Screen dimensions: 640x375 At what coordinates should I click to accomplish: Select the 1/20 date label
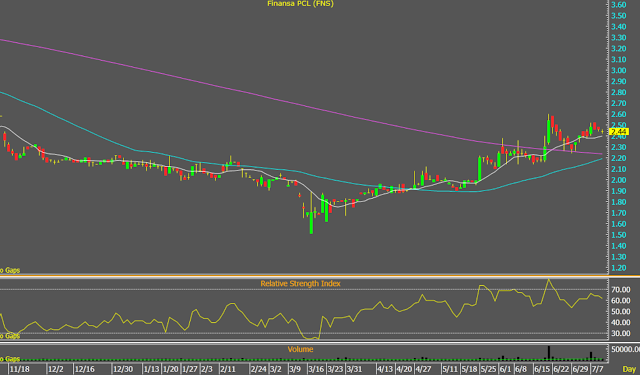click(x=171, y=369)
